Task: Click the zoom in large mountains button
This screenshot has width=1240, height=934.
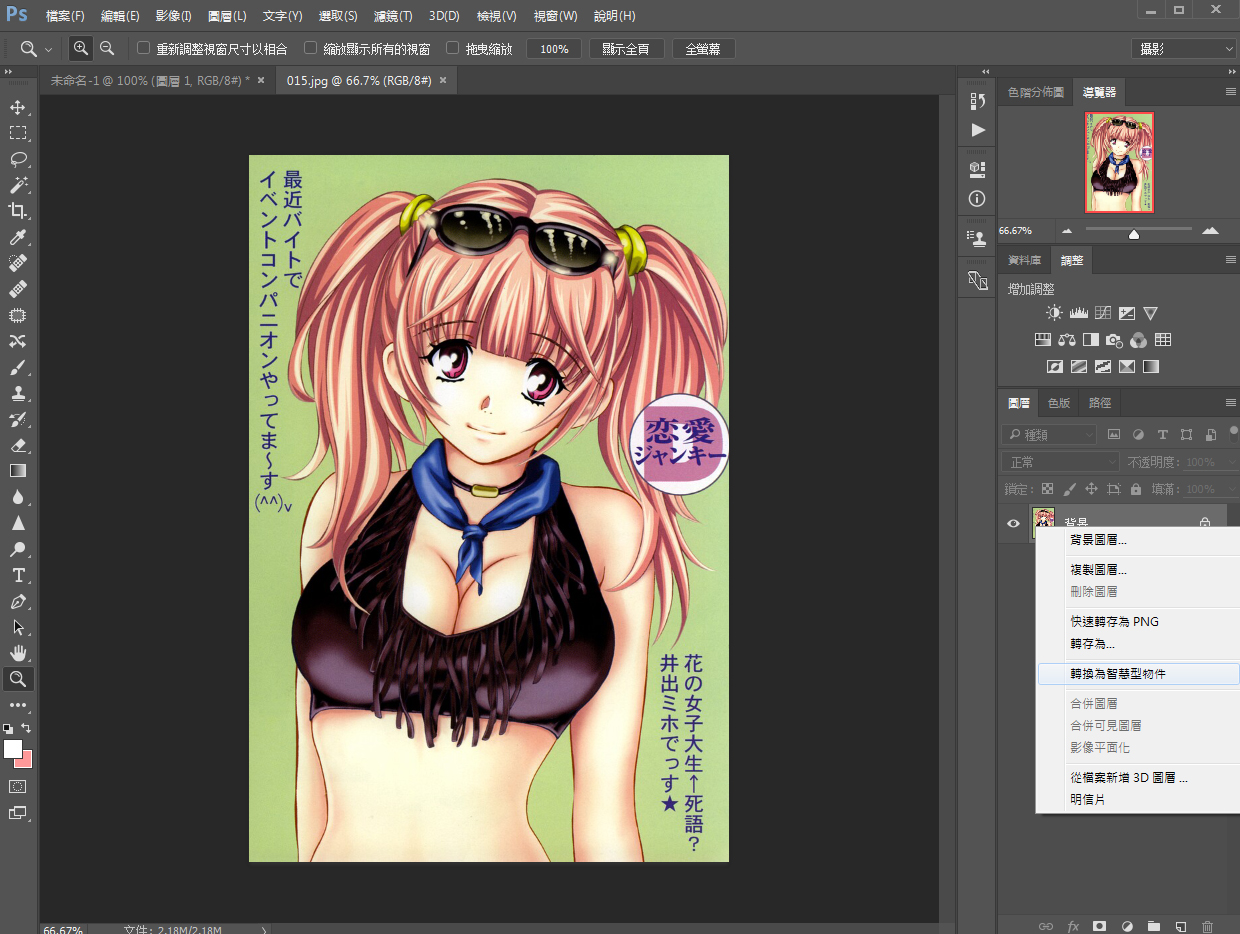Action: click(1210, 230)
